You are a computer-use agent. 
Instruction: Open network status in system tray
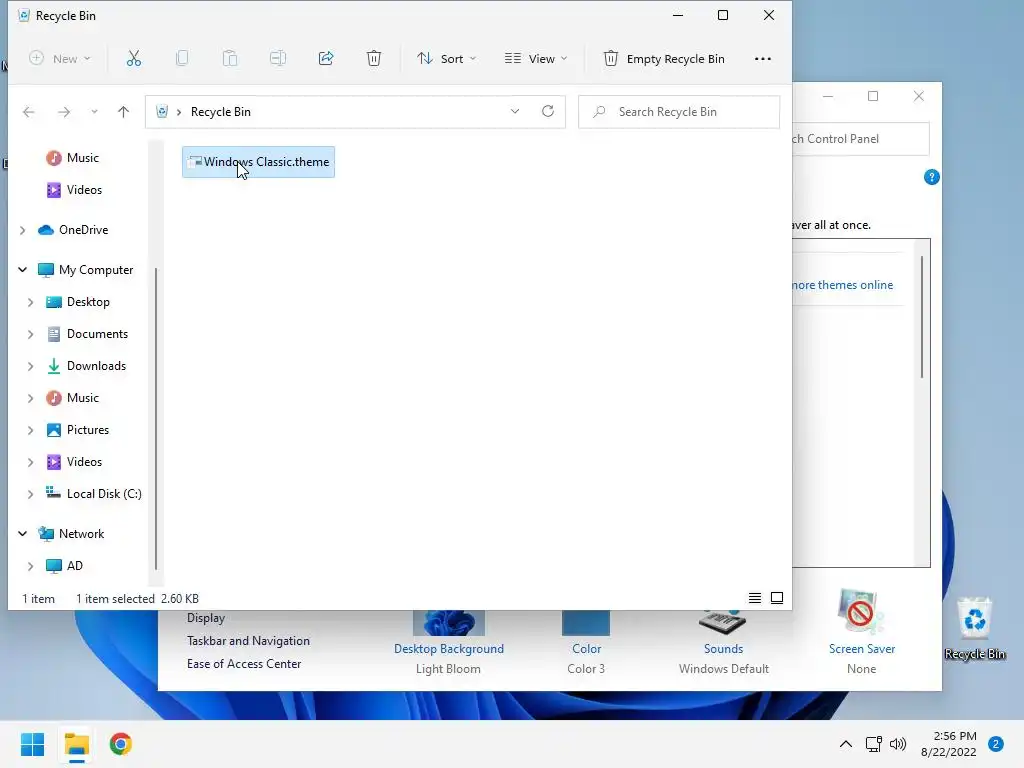pos(873,744)
